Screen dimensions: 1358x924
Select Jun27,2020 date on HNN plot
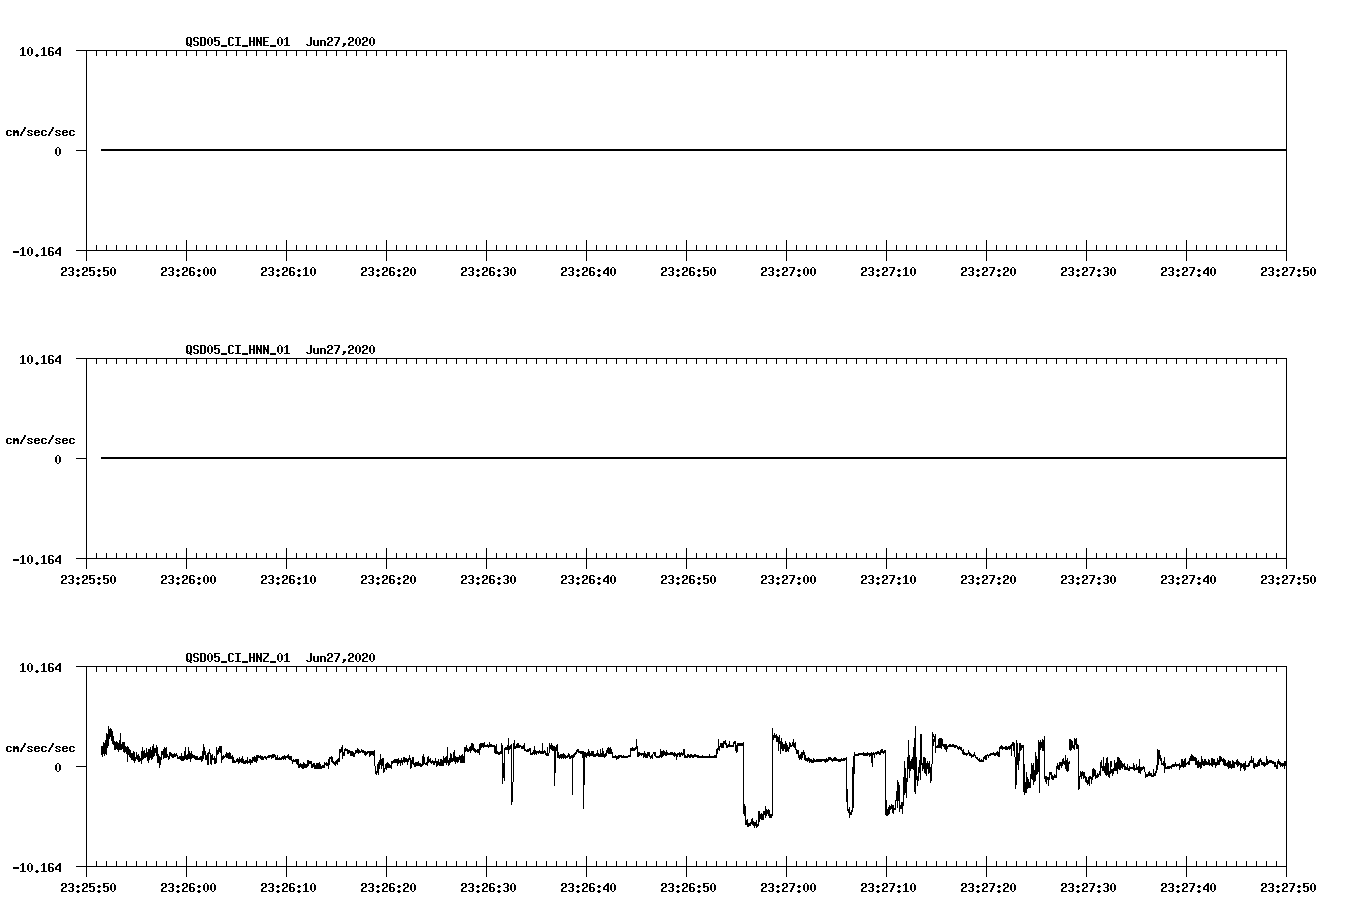340,350
